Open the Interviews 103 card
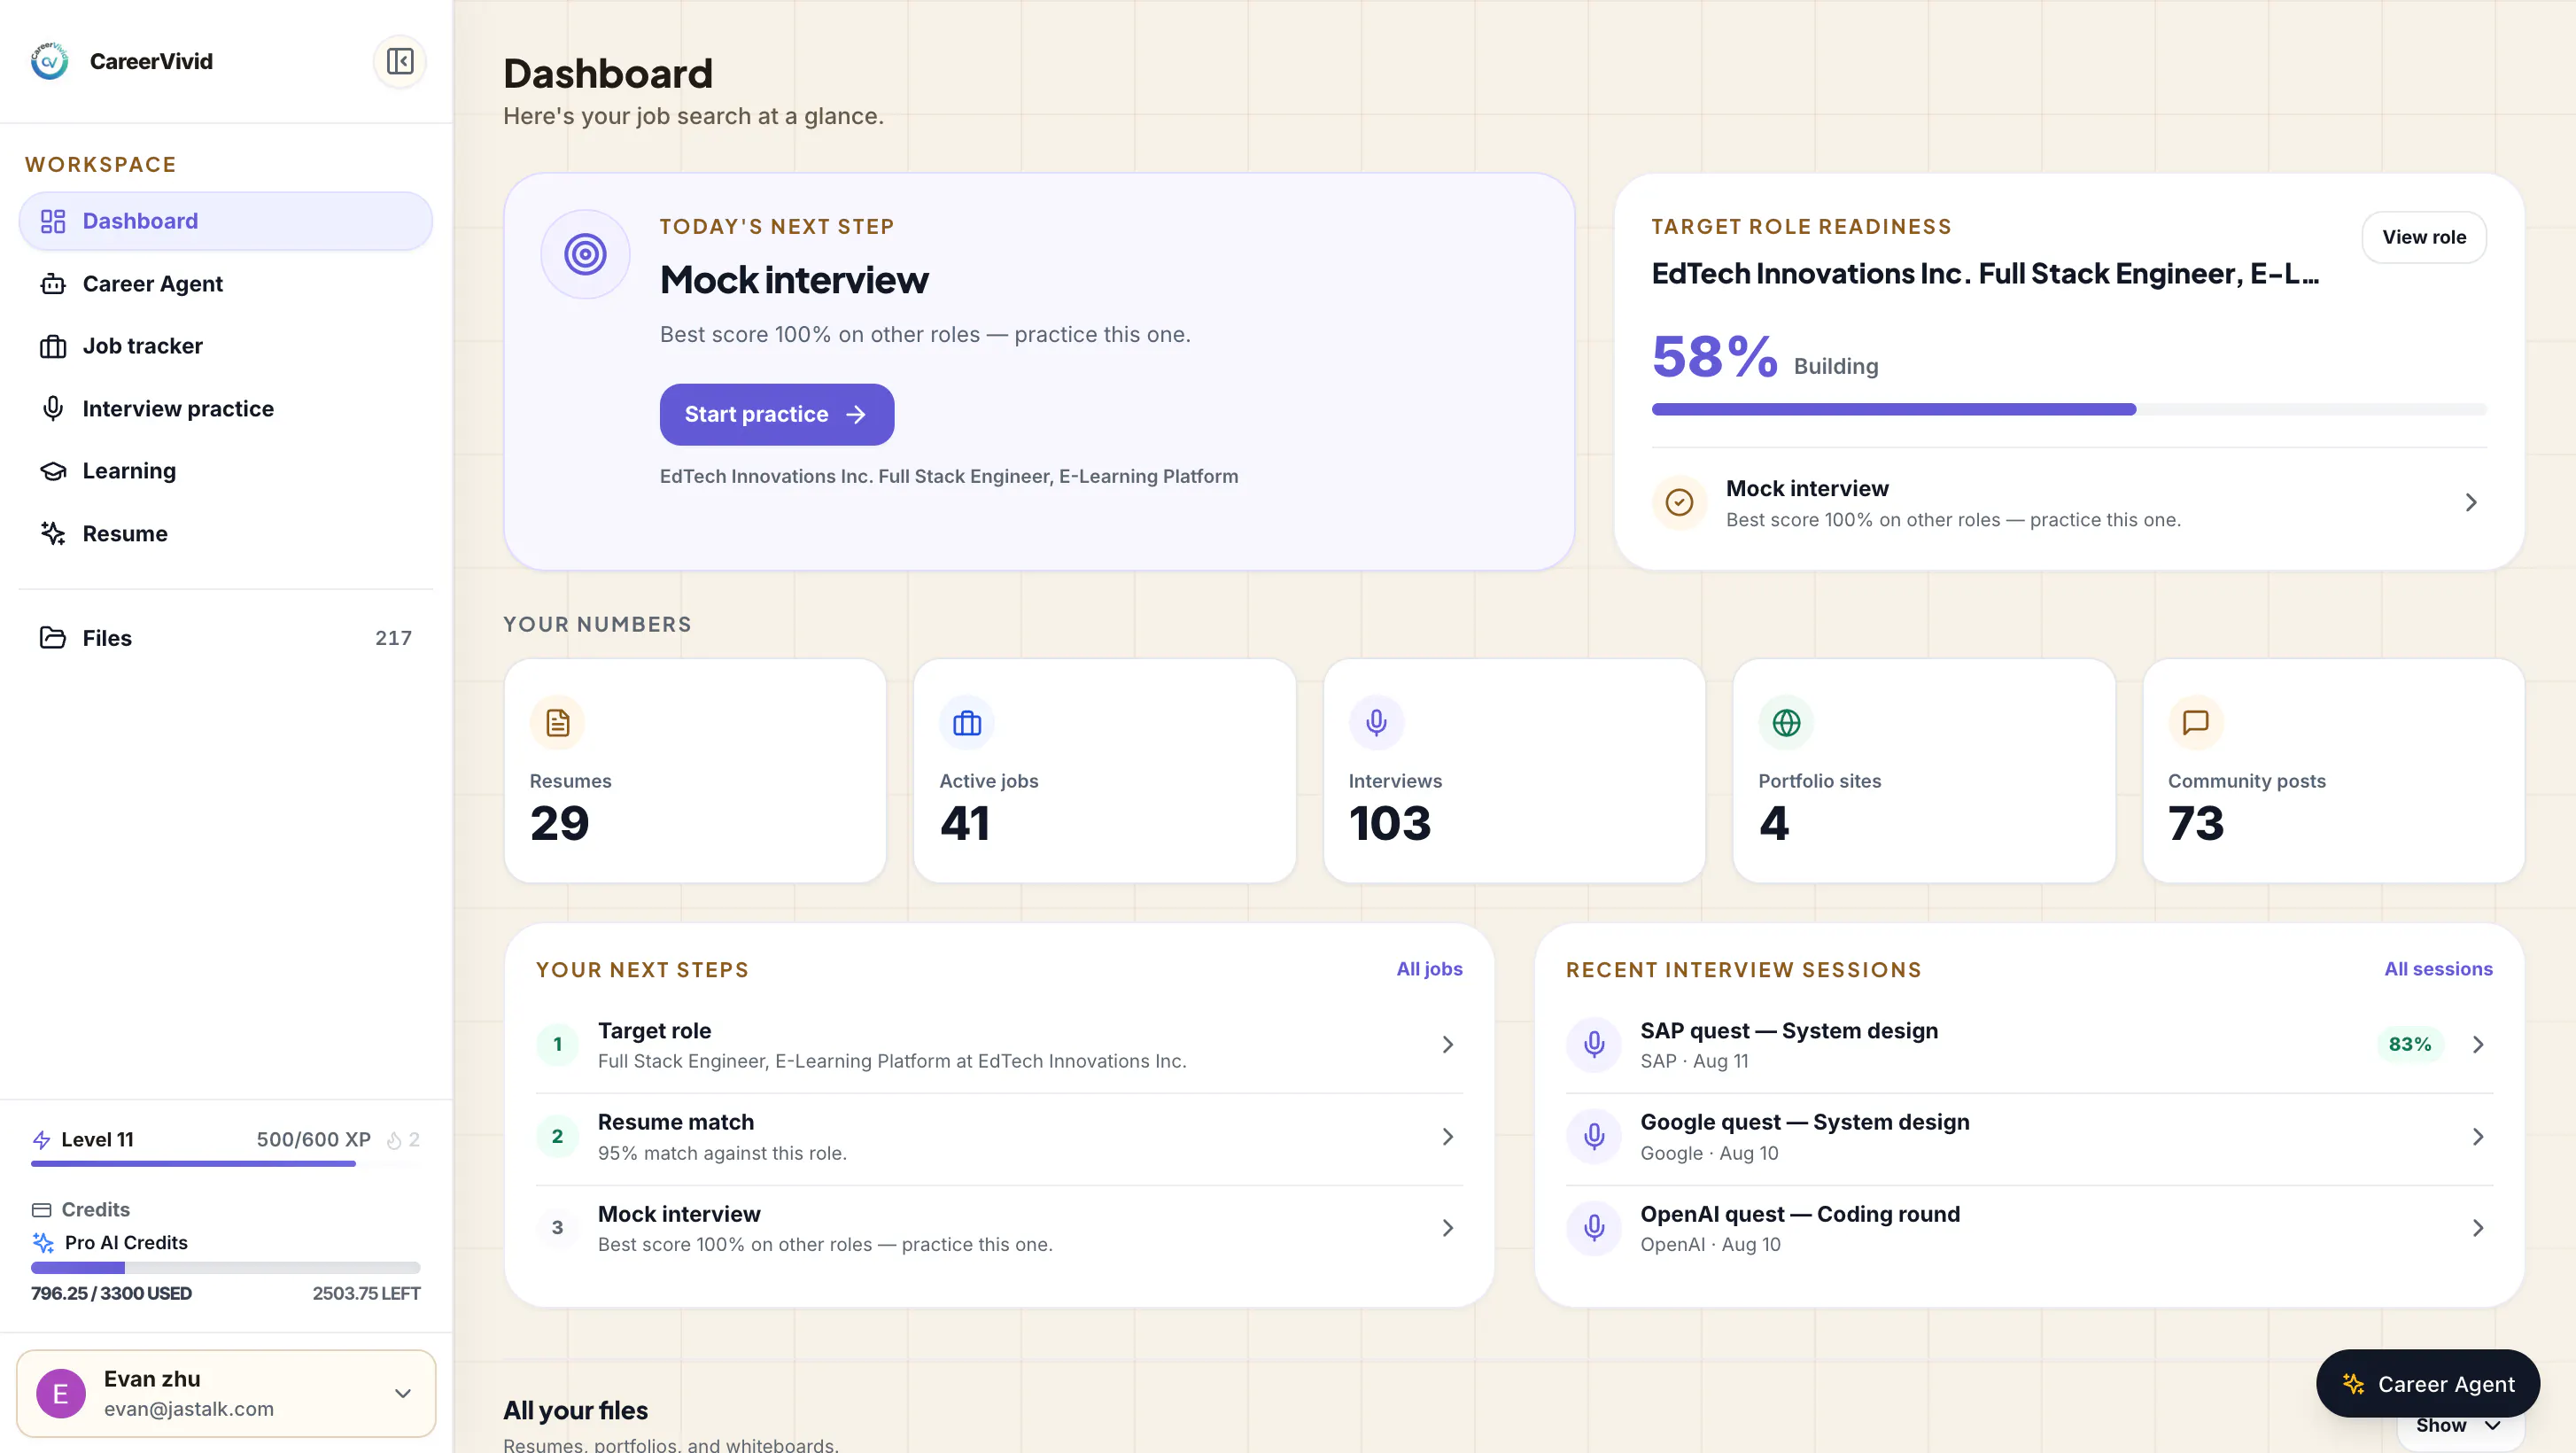The width and height of the screenshot is (2576, 1453). click(x=1514, y=770)
